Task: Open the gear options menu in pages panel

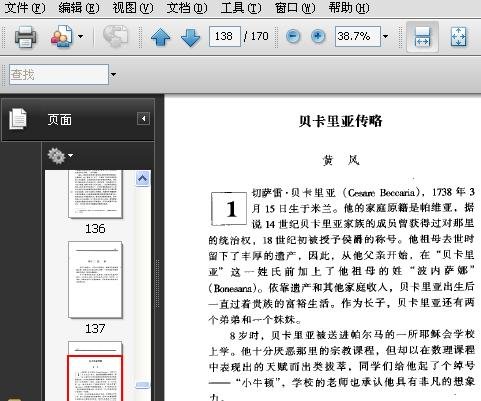Action: click(x=60, y=156)
